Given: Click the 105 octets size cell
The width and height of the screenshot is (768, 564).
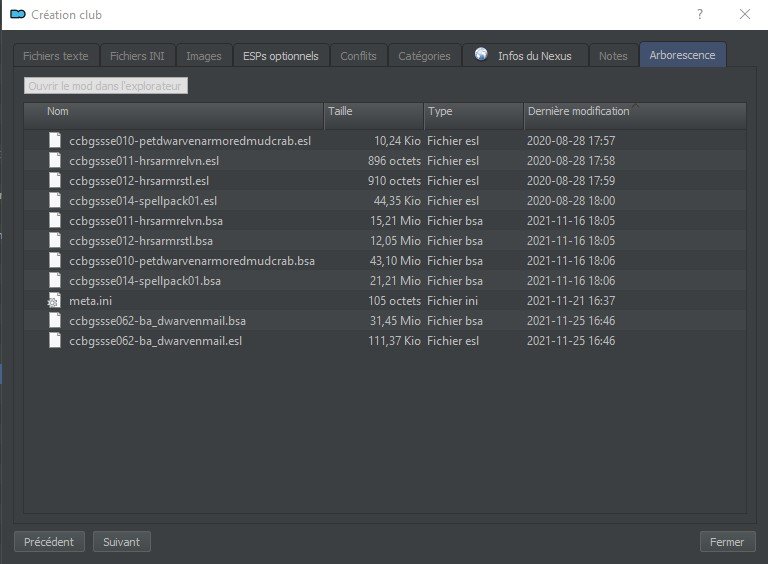Looking at the screenshot, I should (x=394, y=301).
